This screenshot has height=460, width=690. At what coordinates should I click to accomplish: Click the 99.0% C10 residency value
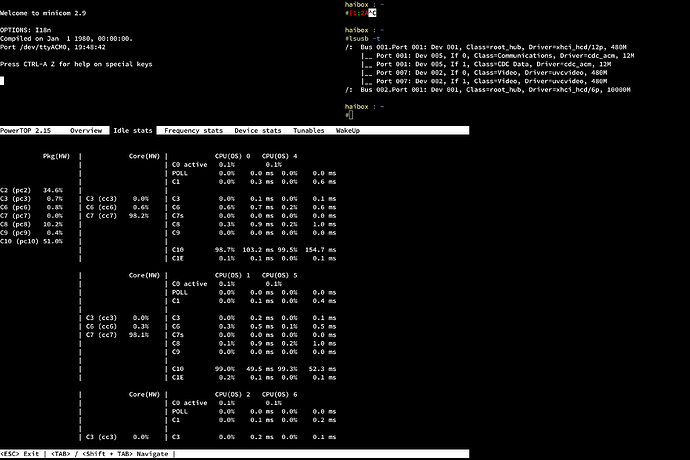[x=225, y=369]
